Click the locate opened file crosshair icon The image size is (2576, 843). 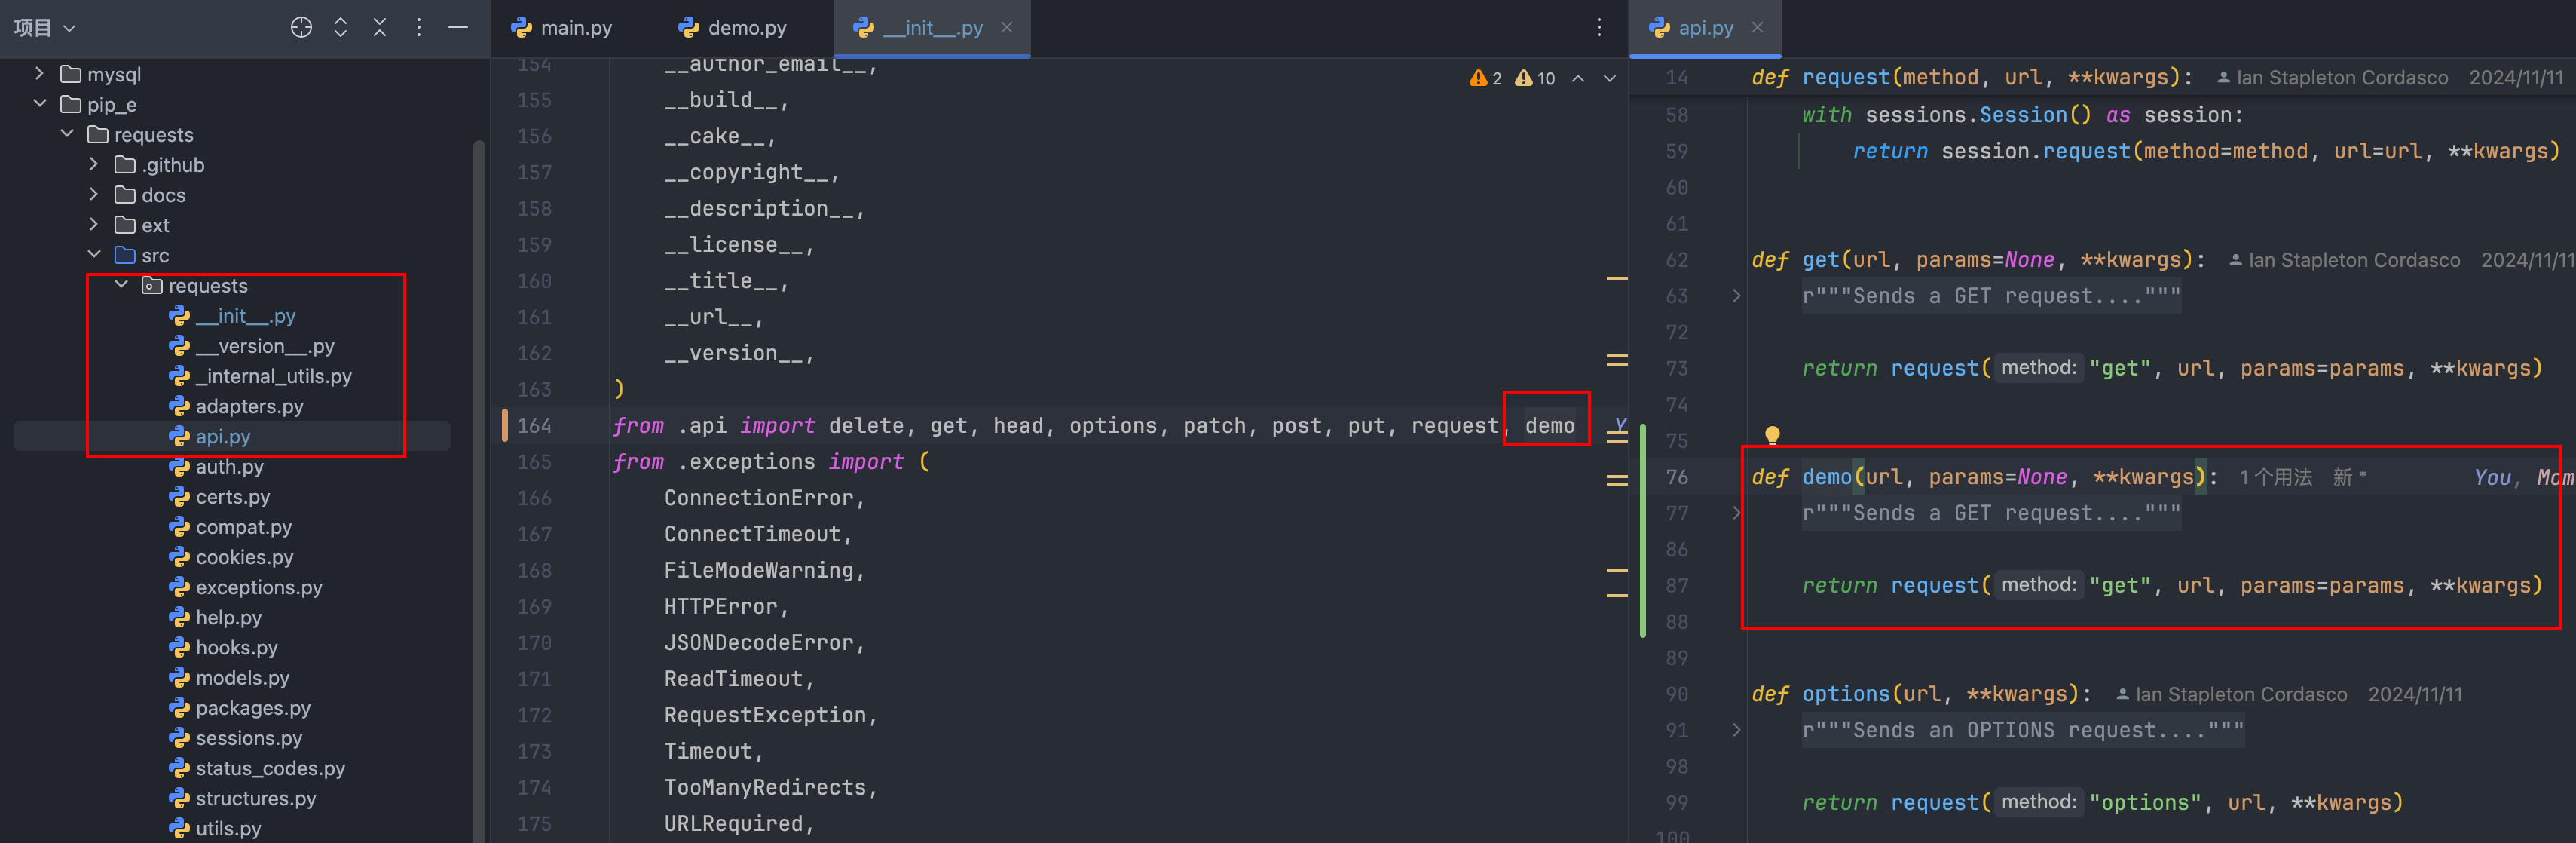click(301, 28)
